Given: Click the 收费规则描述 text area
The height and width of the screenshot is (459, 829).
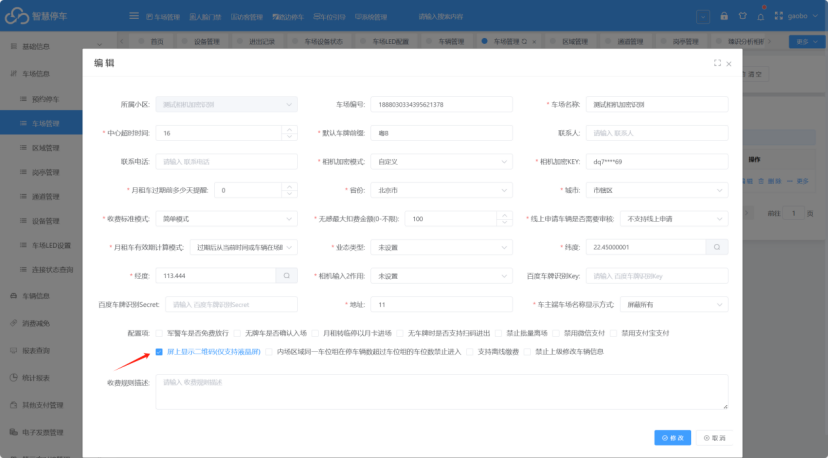Looking at the screenshot, I should click(441, 392).
